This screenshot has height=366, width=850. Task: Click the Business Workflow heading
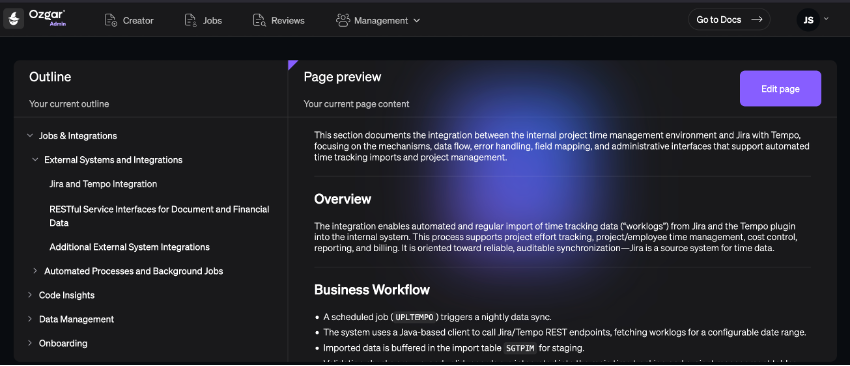point(372,290)
